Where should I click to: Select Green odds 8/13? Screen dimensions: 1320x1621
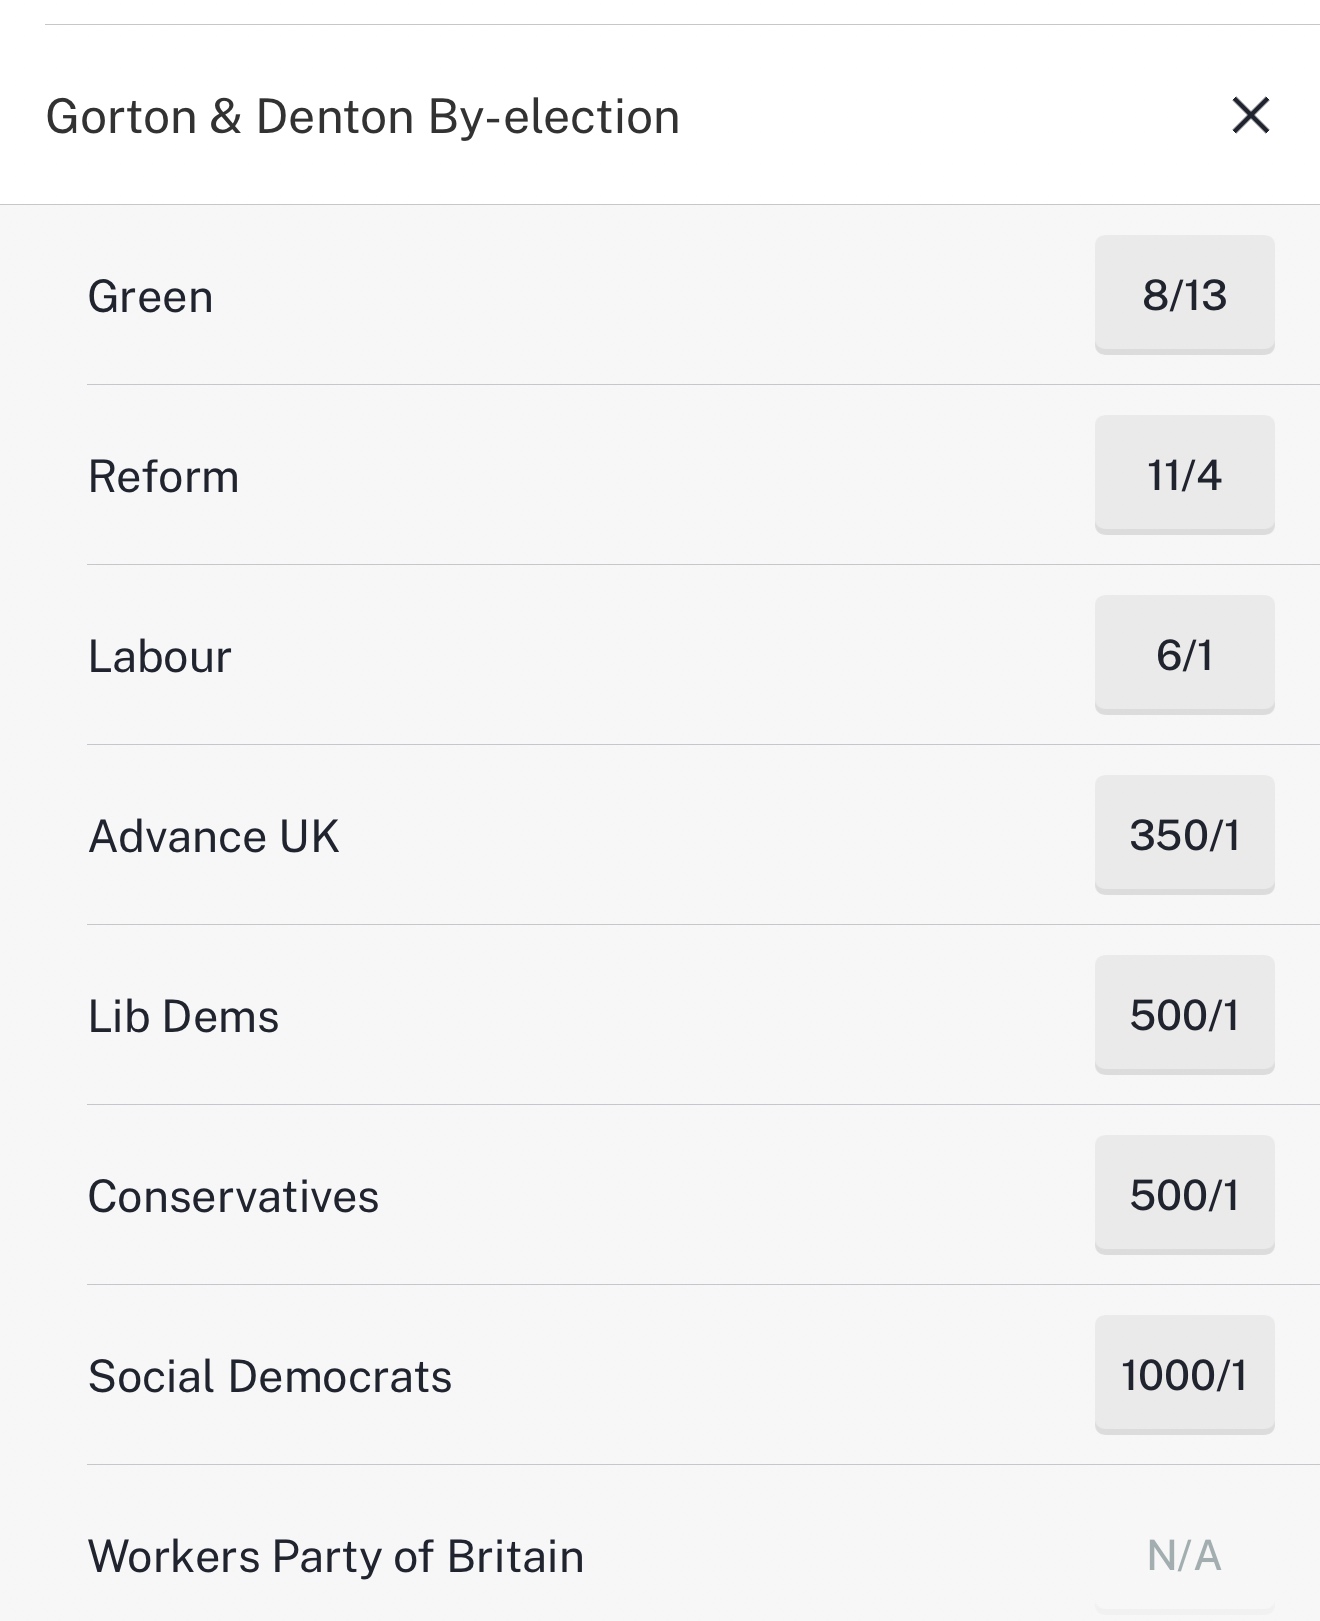click(x=1184, y=295)
